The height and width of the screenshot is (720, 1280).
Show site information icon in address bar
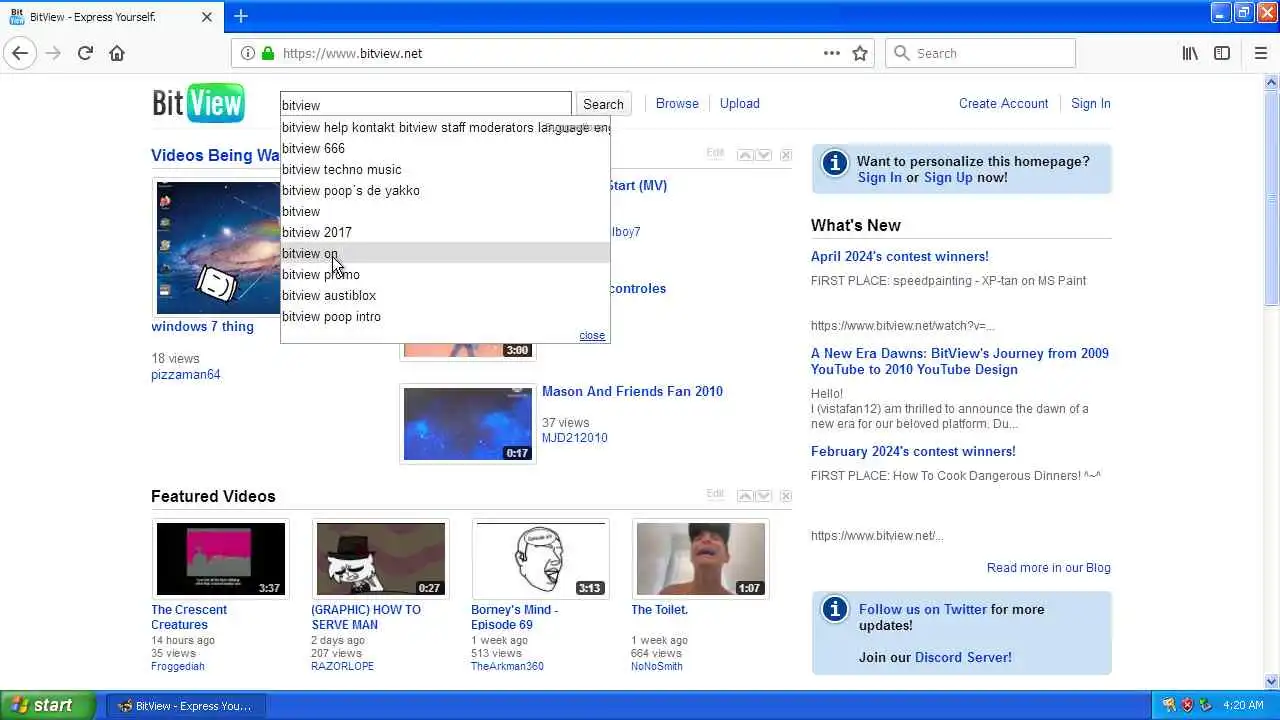[248, 53]
